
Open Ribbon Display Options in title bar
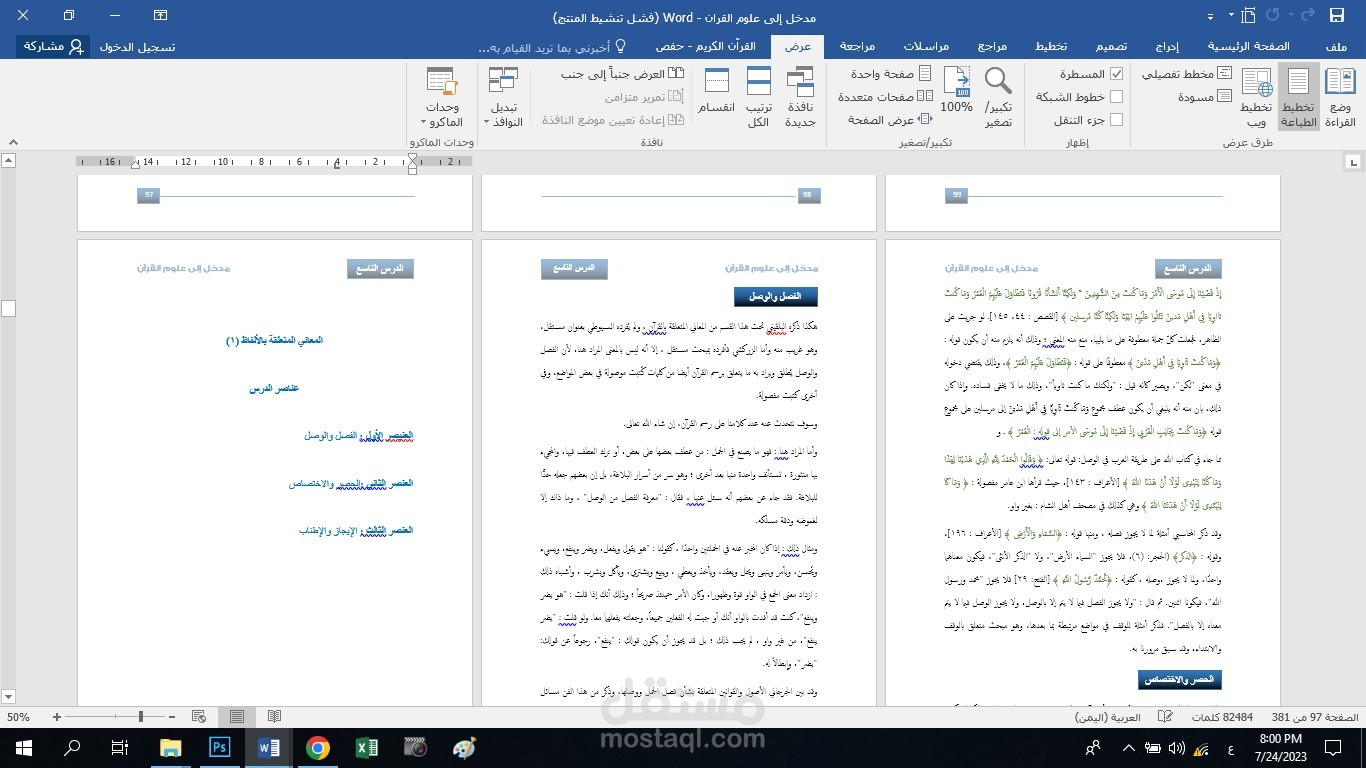(160, 16)
